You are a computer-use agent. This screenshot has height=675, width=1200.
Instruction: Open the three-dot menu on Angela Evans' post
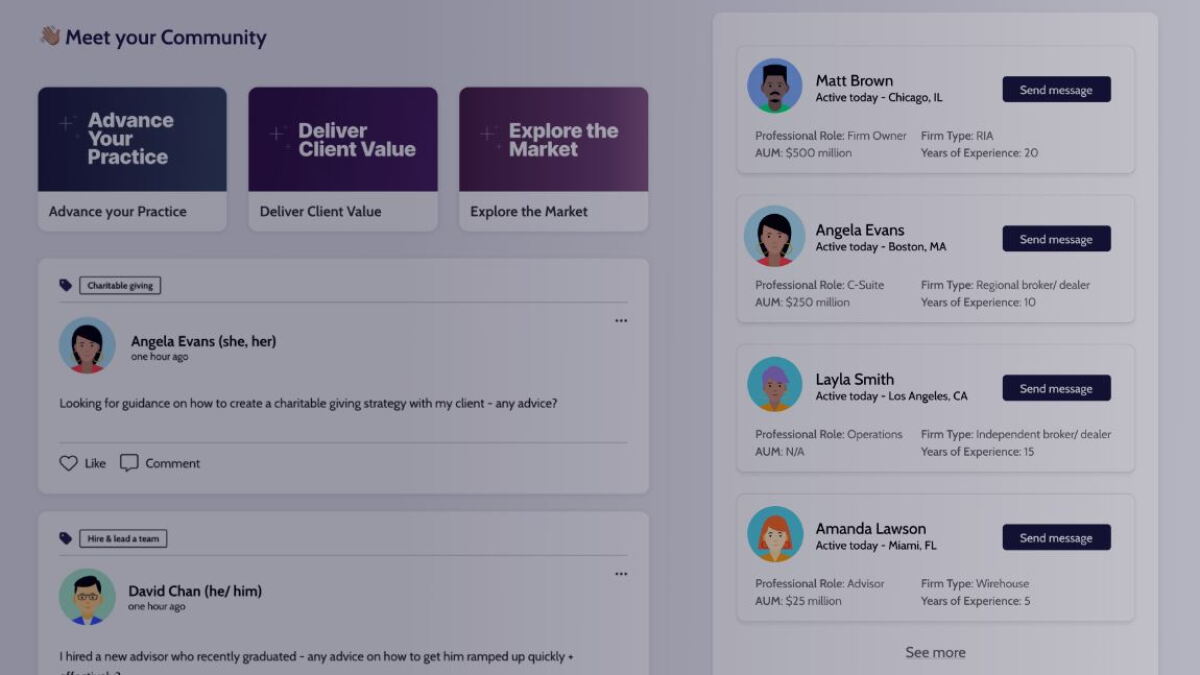click(621, 321)
